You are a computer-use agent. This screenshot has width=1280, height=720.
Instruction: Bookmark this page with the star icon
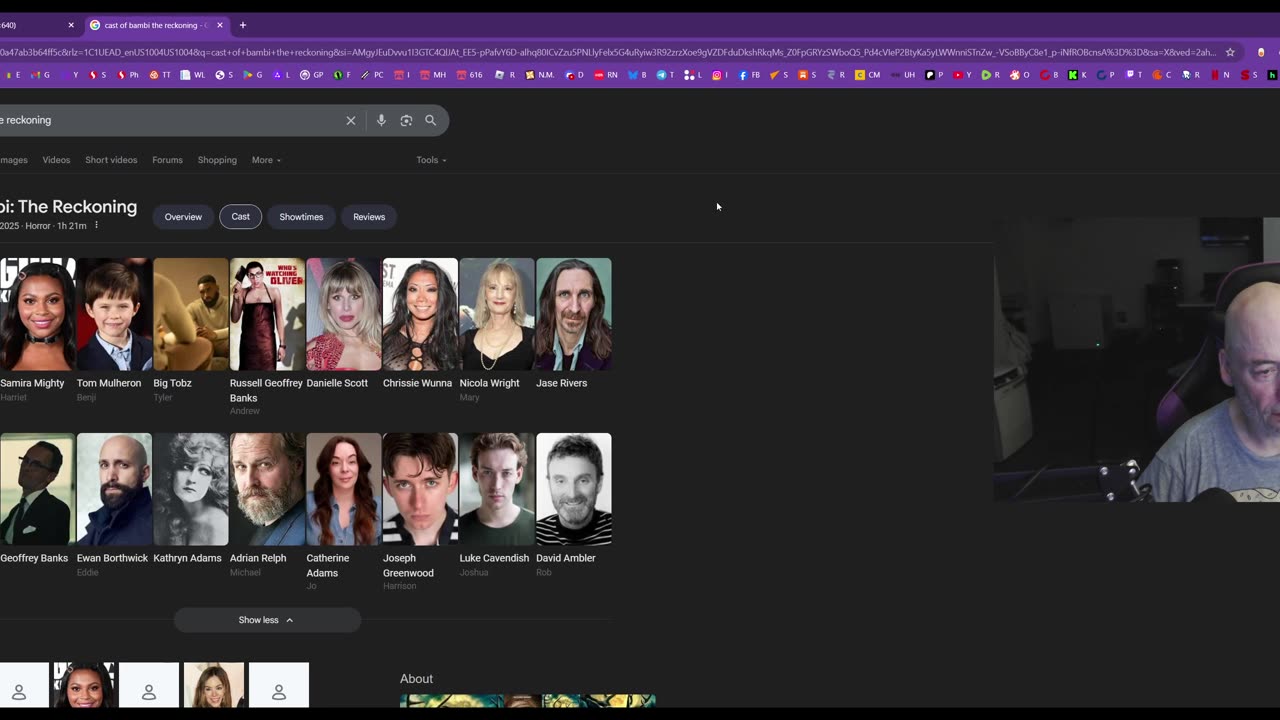pos(1230,52)
